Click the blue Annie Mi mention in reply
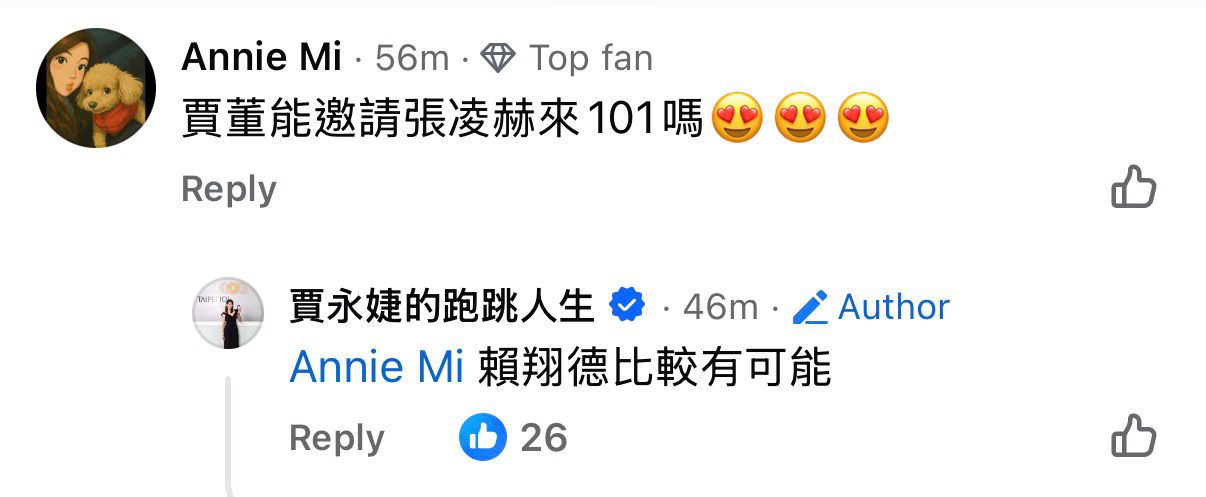 [376, 369]
